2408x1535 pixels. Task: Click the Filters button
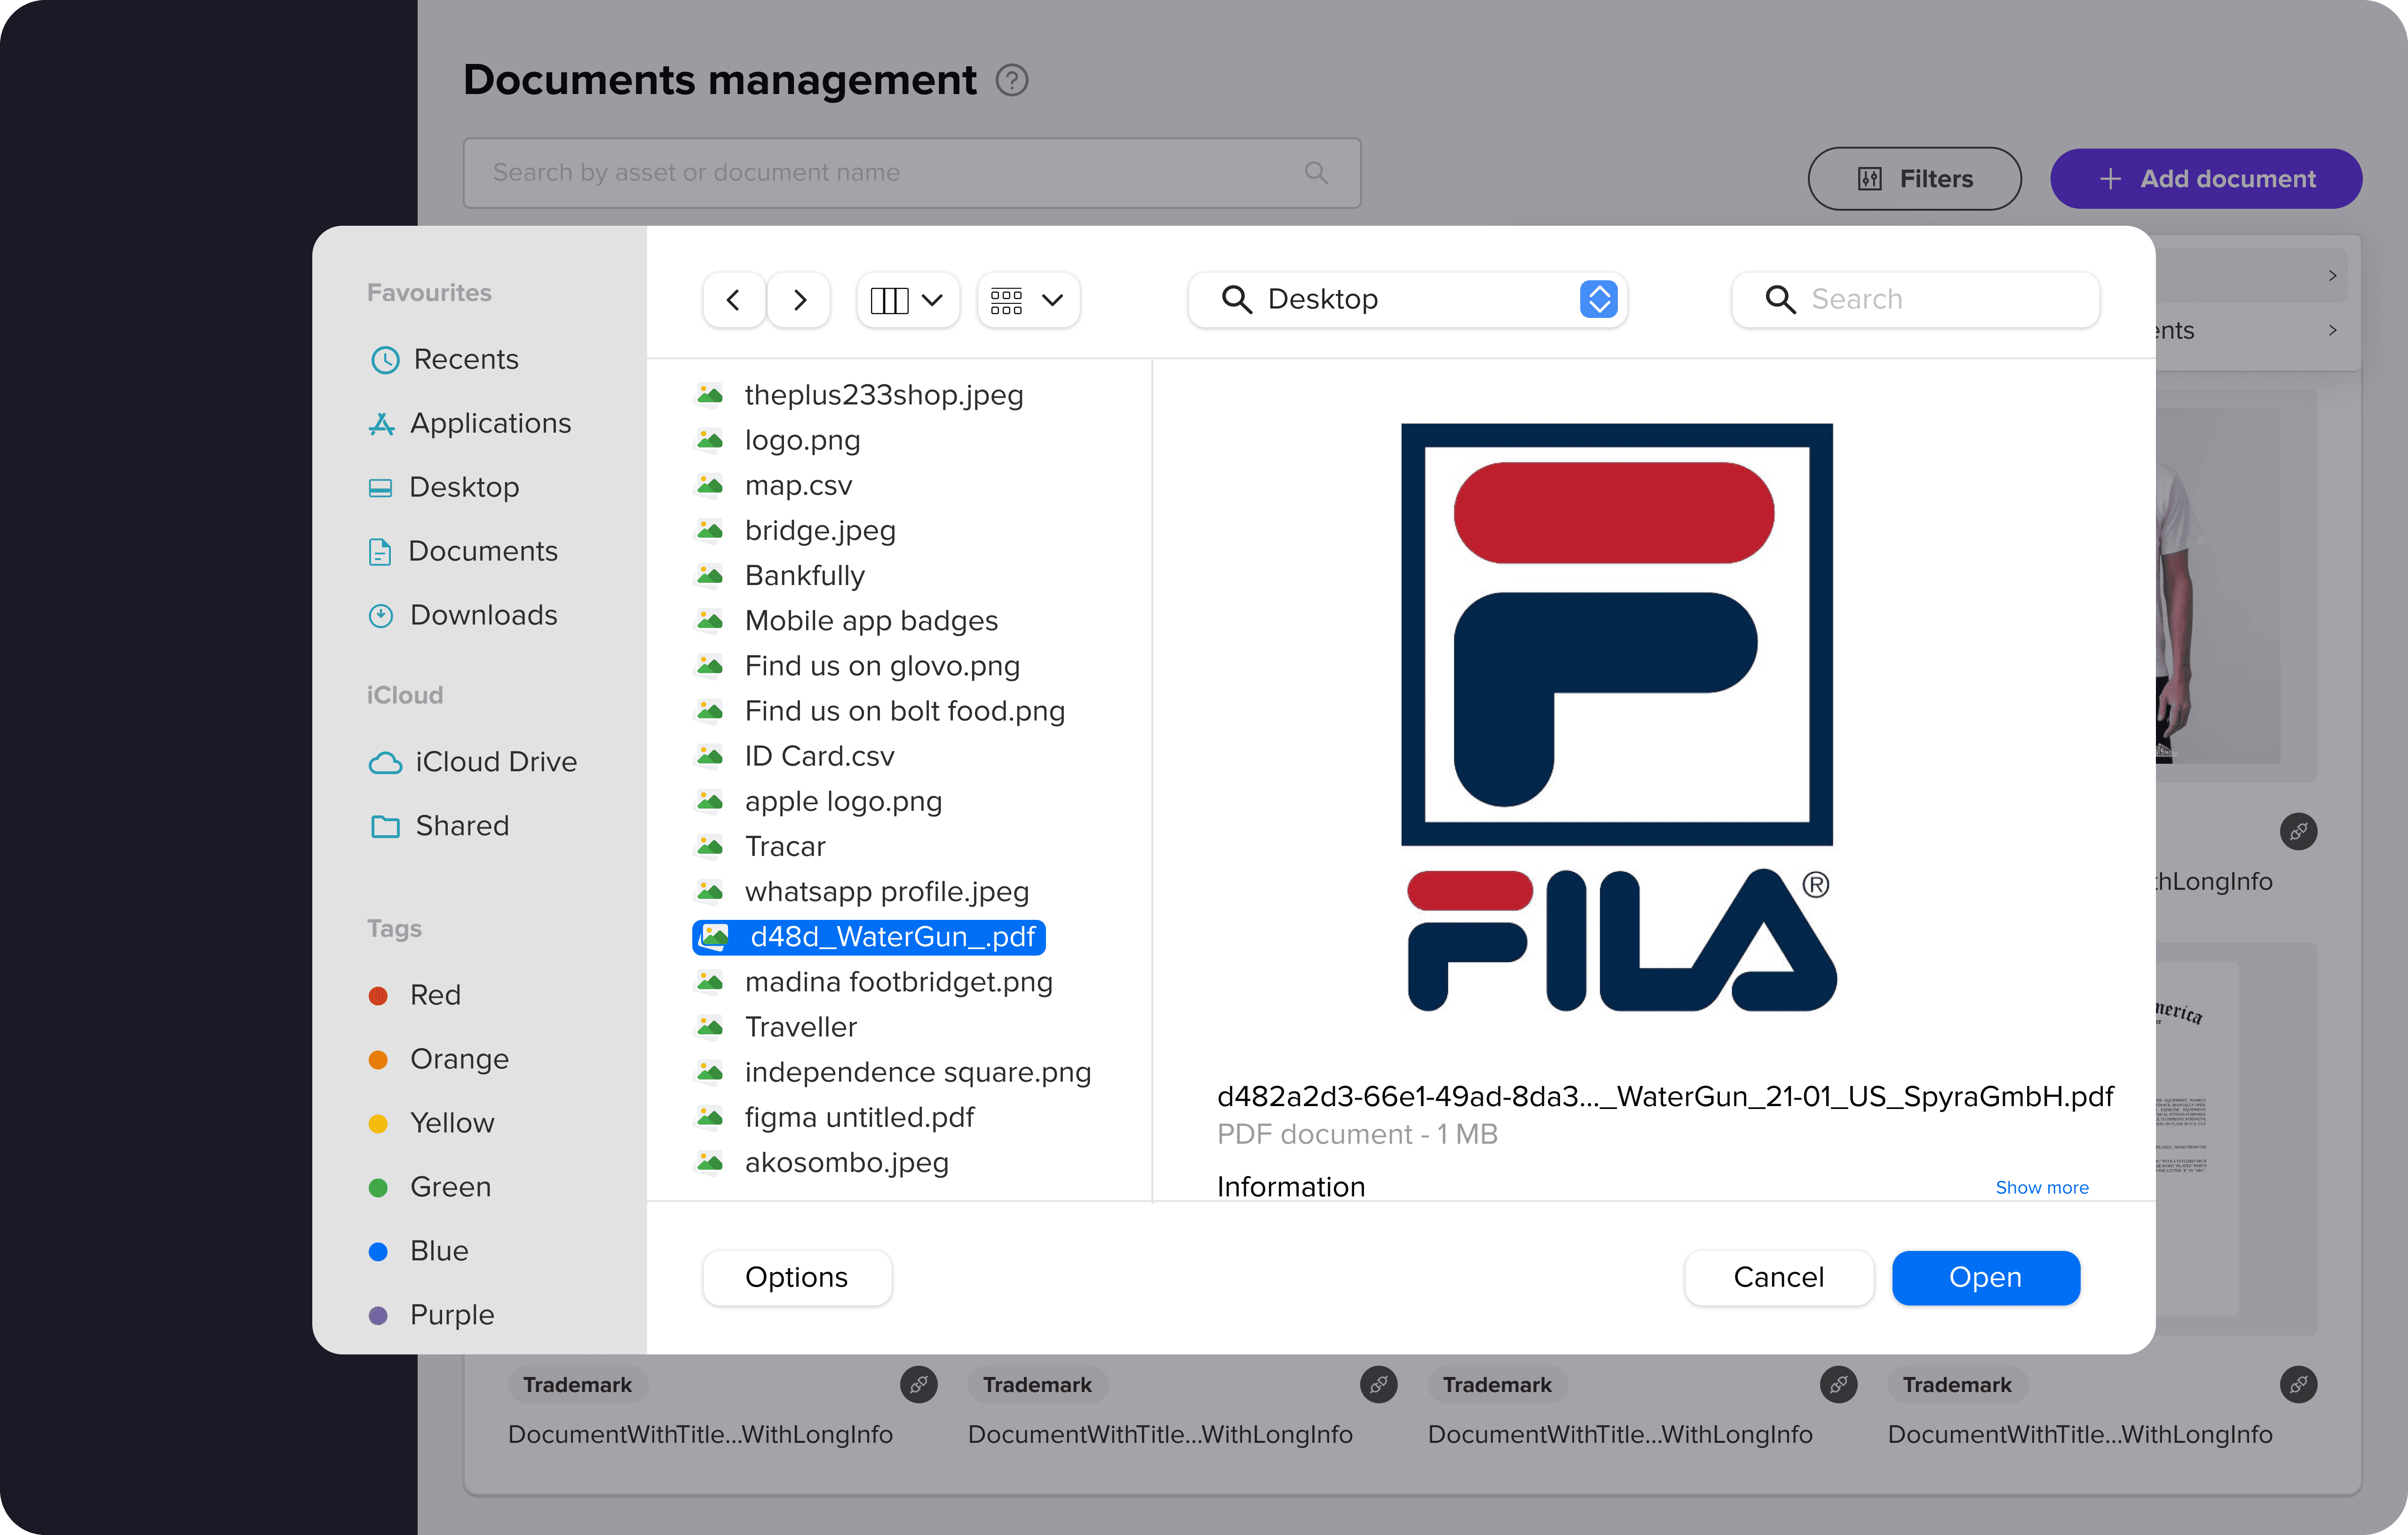pos(1914,179)
